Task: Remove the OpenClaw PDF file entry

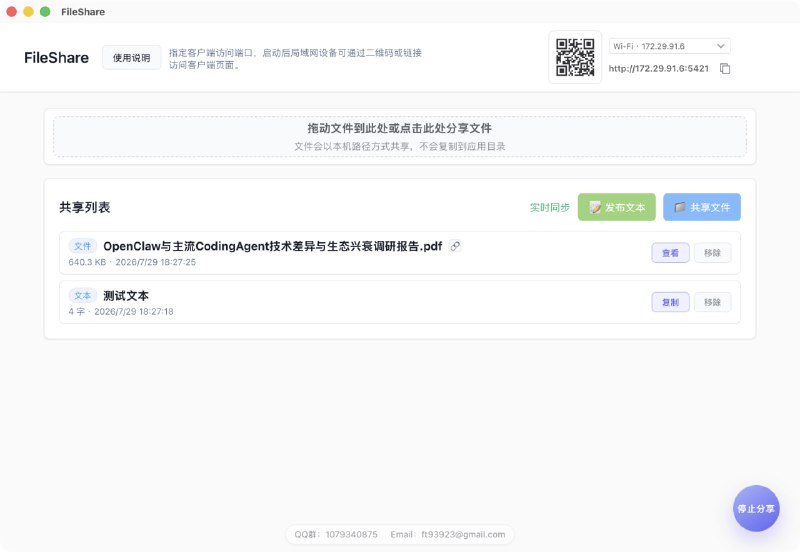Action: pos(712,253)
